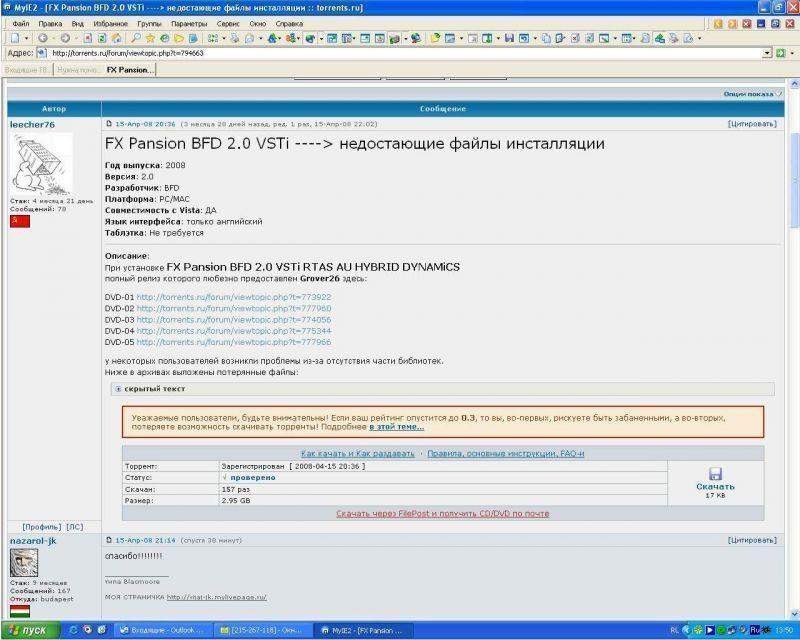
Task: Open the Избранное menu
Action: point(110,23)
